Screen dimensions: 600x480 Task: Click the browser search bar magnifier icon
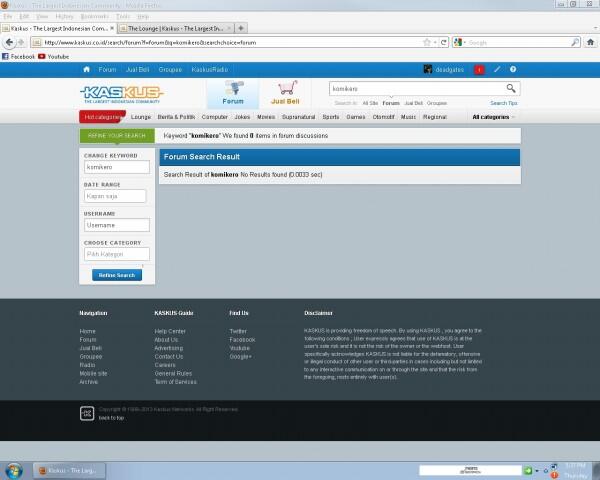(x=575, y=42)
